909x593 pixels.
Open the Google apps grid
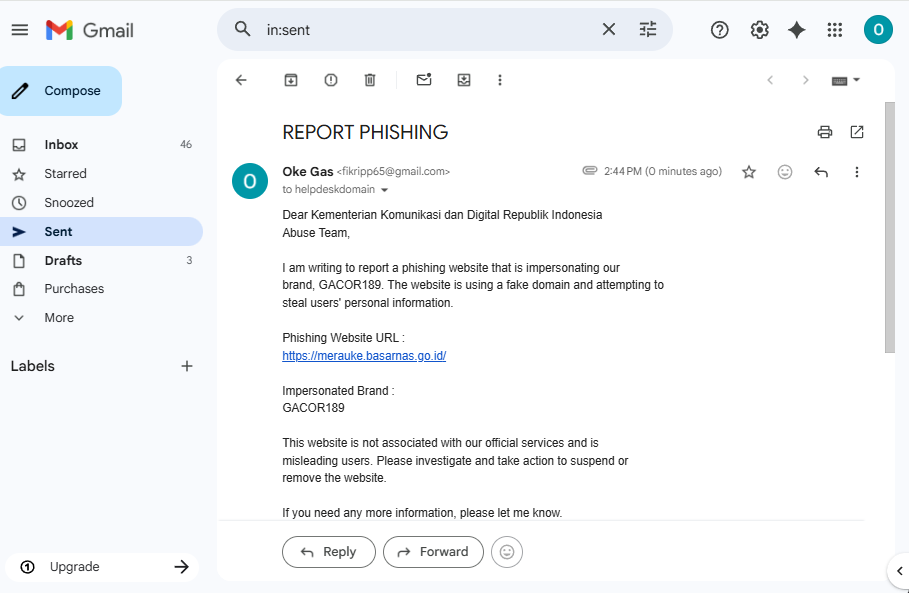[x=835, y=30]
